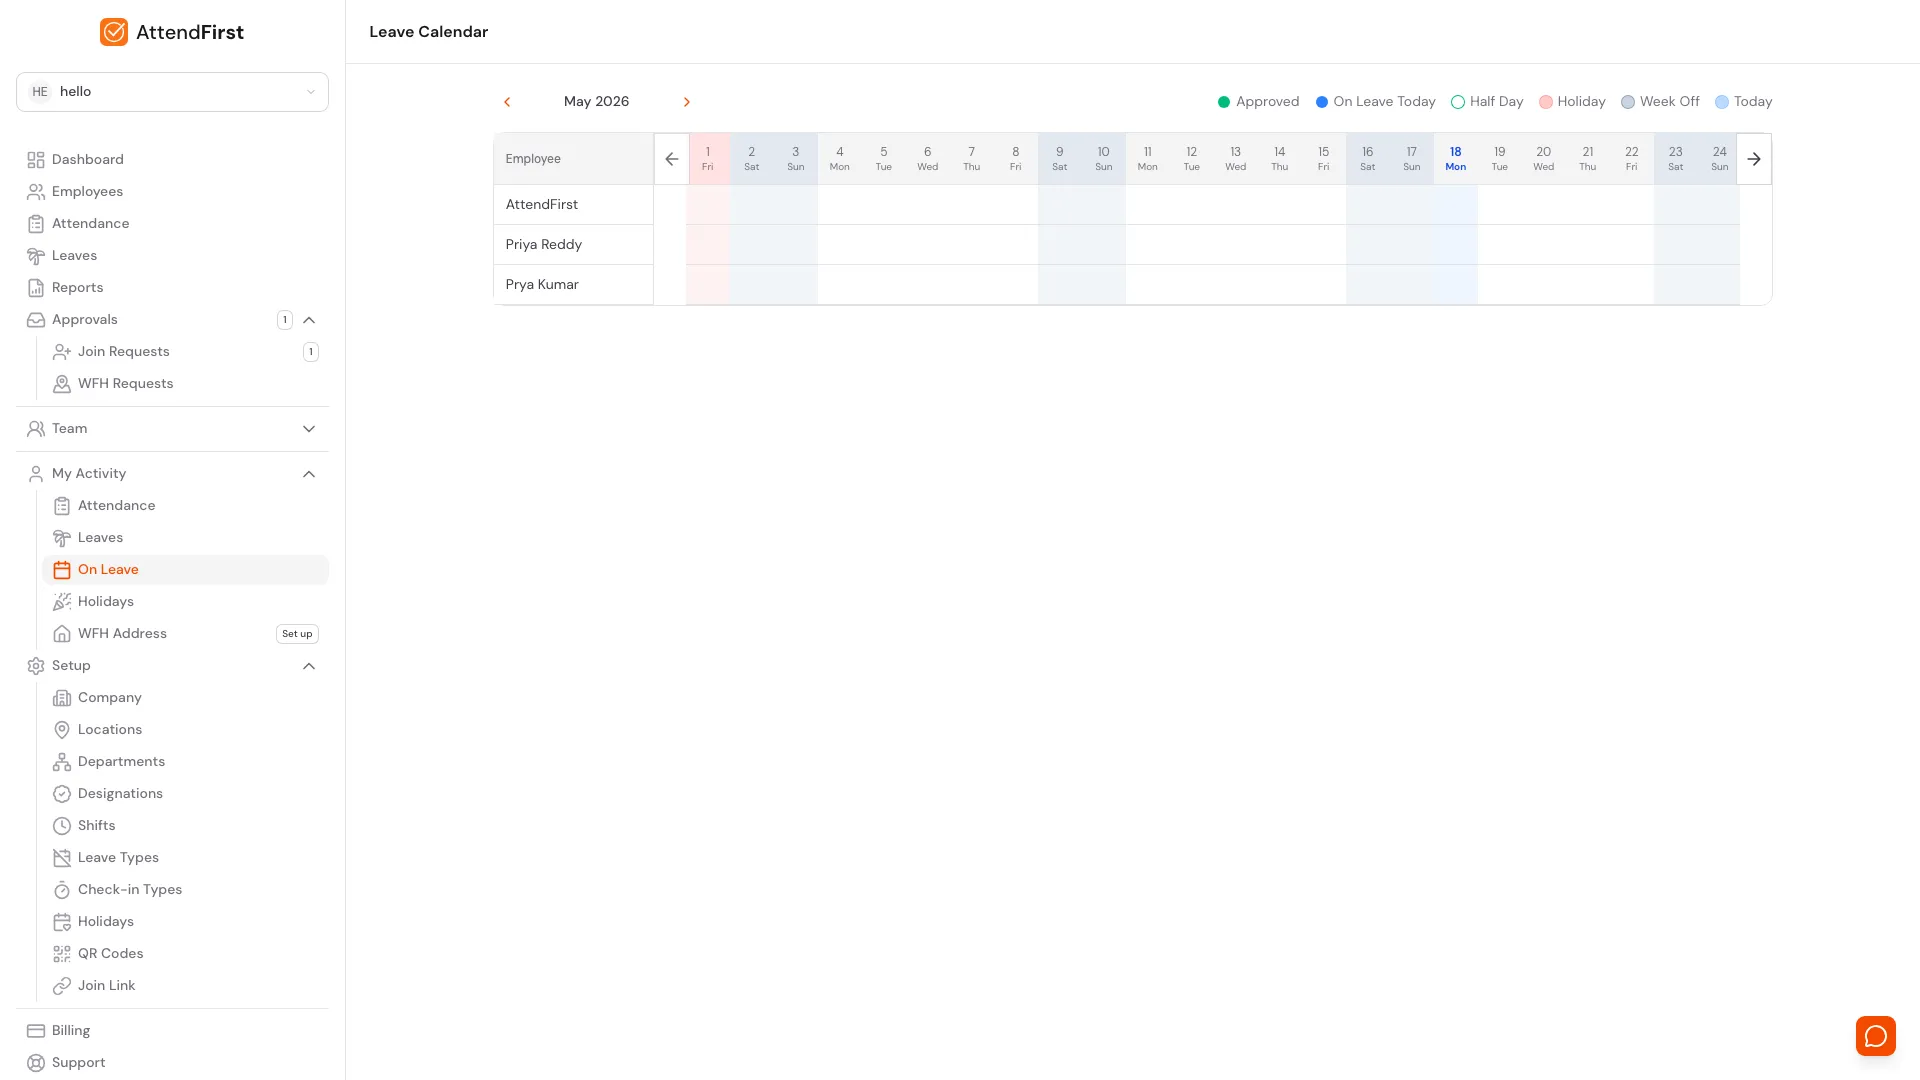Click the Week Off legend dot
The height and width of the screenshot is (1080, 1920).
1628,102
